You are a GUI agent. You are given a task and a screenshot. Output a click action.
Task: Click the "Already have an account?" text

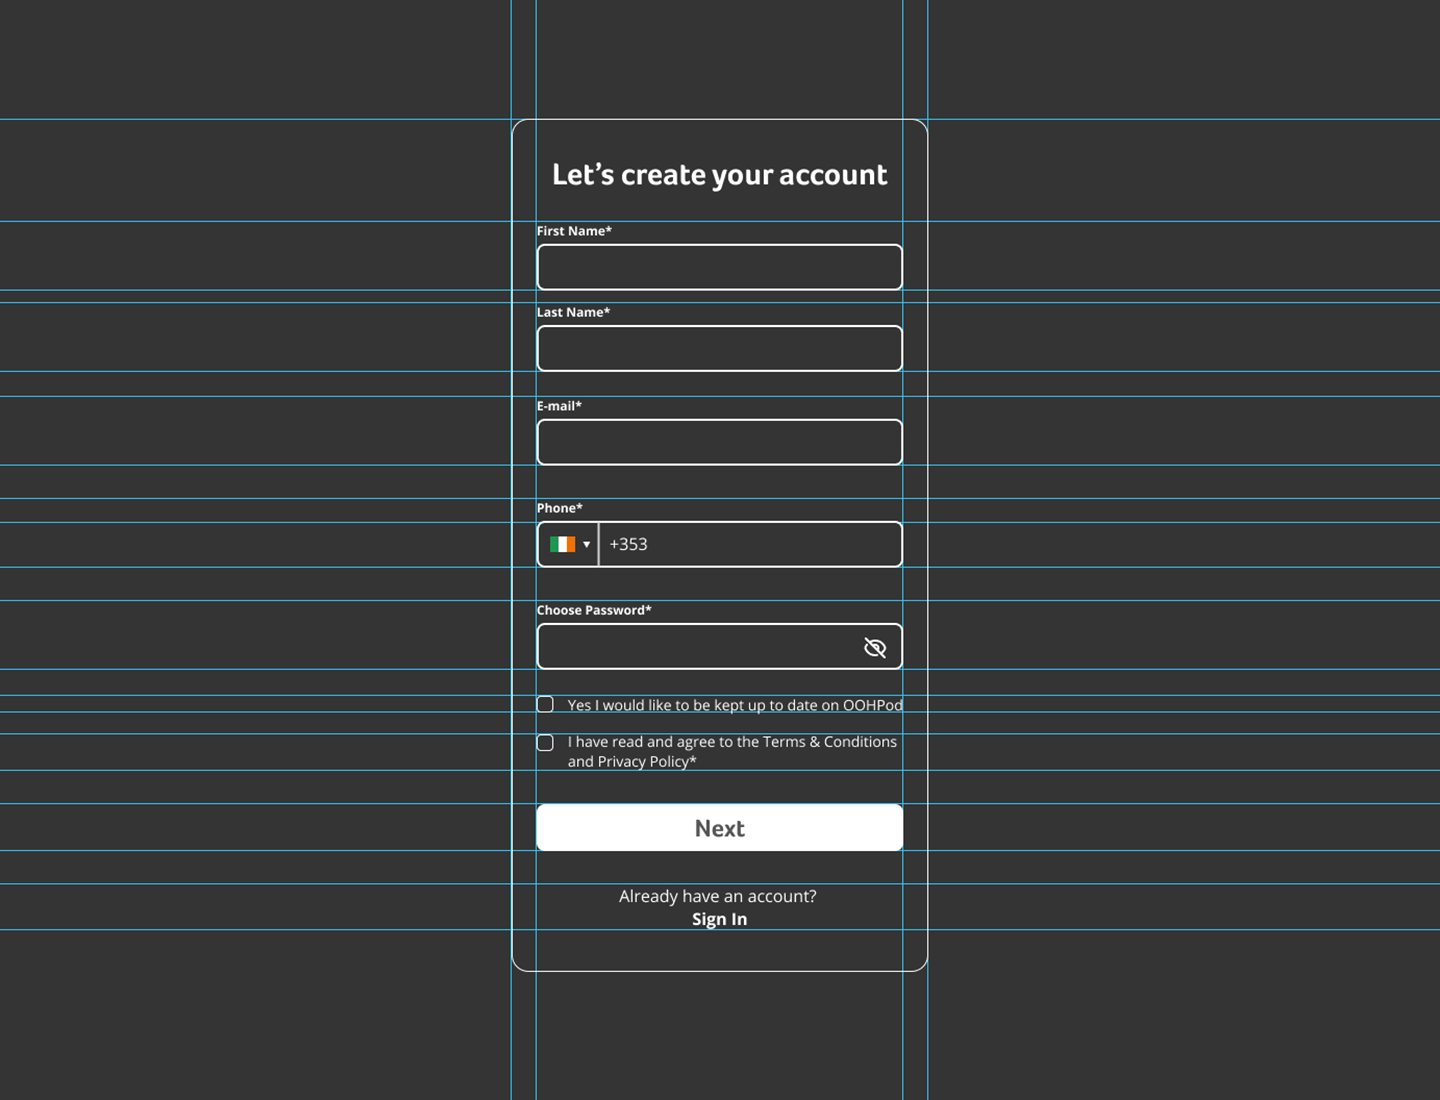tap(717, 897)
